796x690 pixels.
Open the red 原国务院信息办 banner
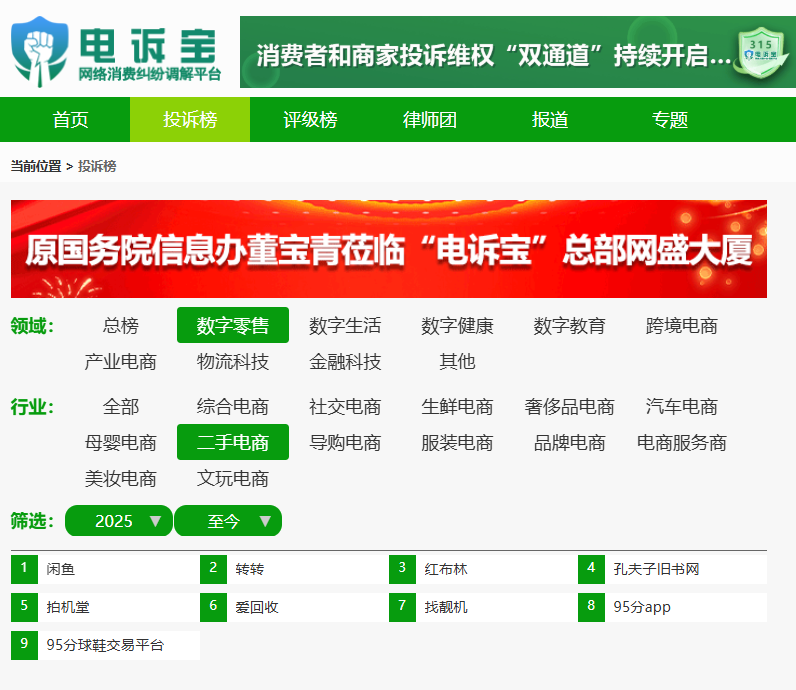coord(389,249)
